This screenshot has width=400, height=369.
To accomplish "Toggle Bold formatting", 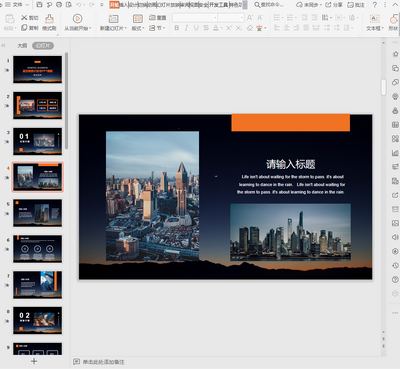I will click(177, 28).
